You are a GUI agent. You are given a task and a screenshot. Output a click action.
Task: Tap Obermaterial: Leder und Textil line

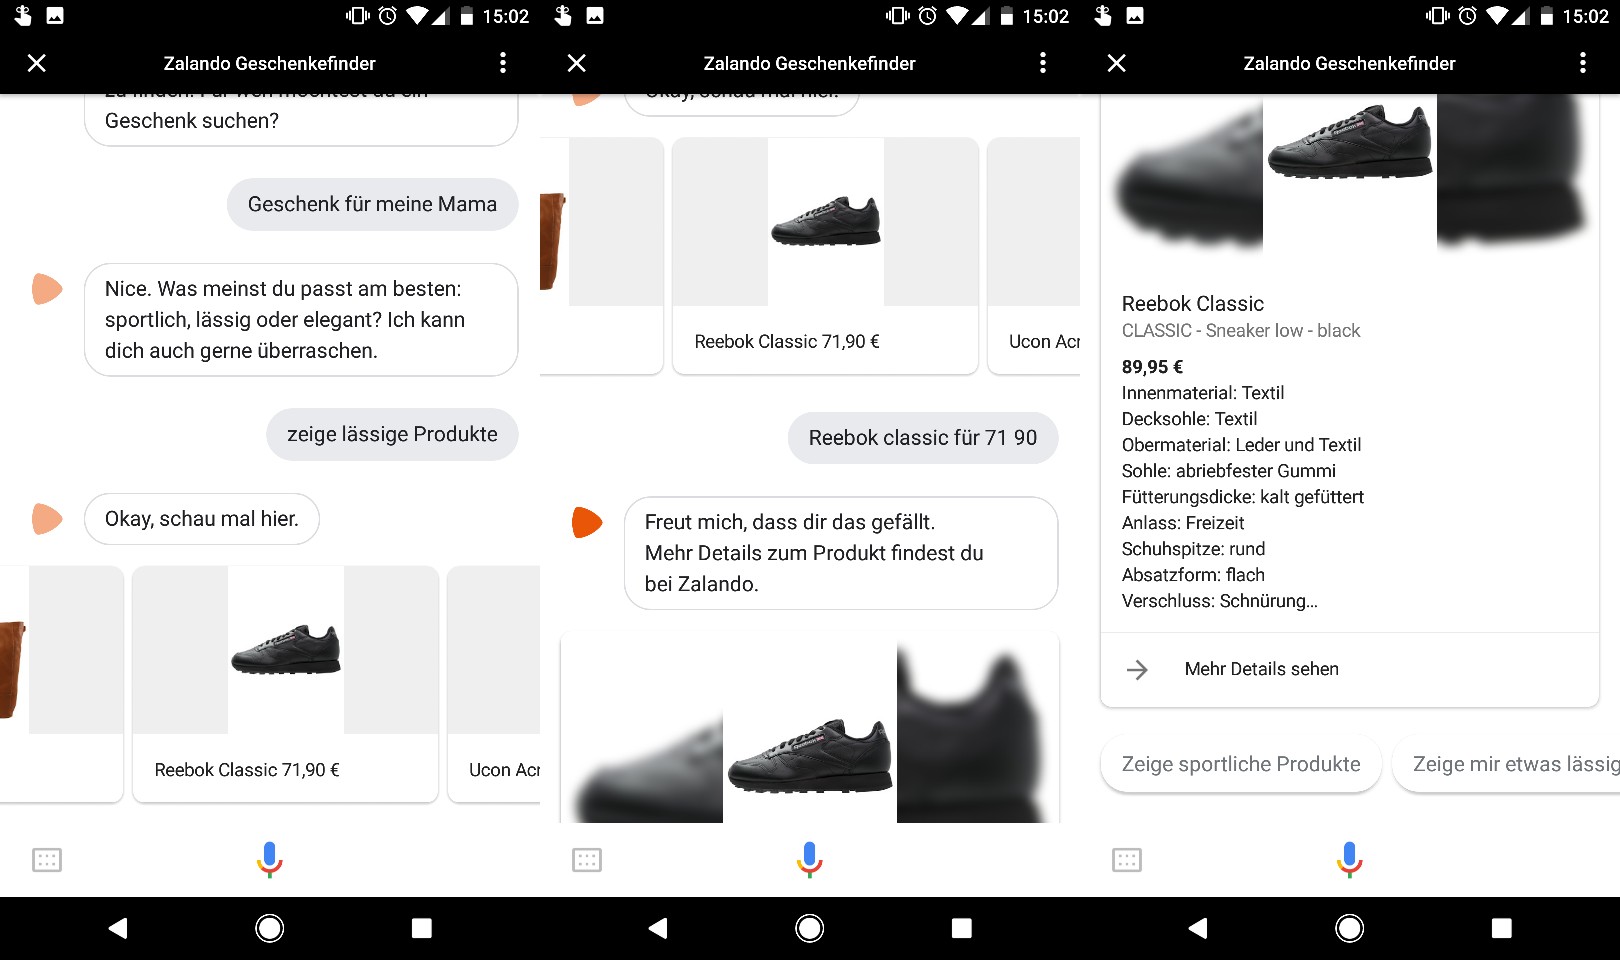[x=1241, y=445]
